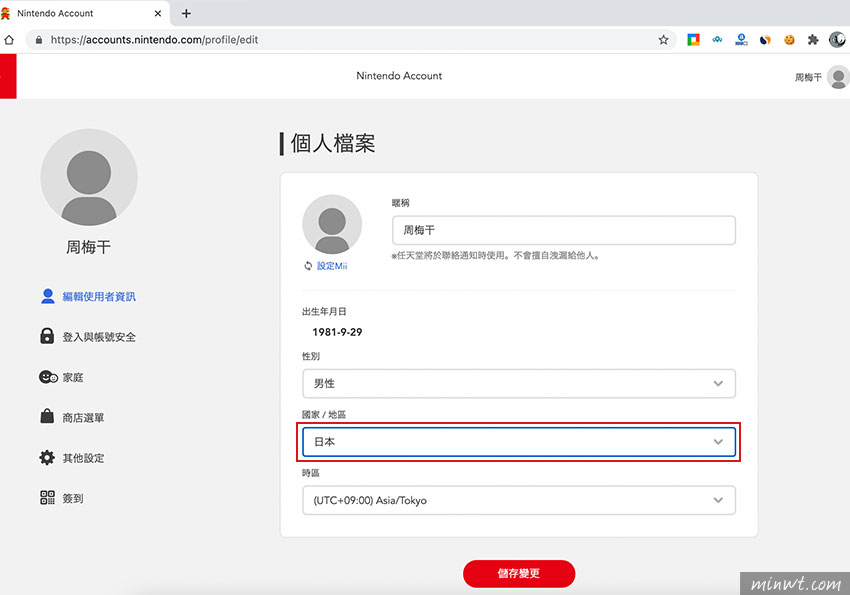Close the Nintendo Account tab
This screenshot has width=850, height=595.
(x=158, y=13)
